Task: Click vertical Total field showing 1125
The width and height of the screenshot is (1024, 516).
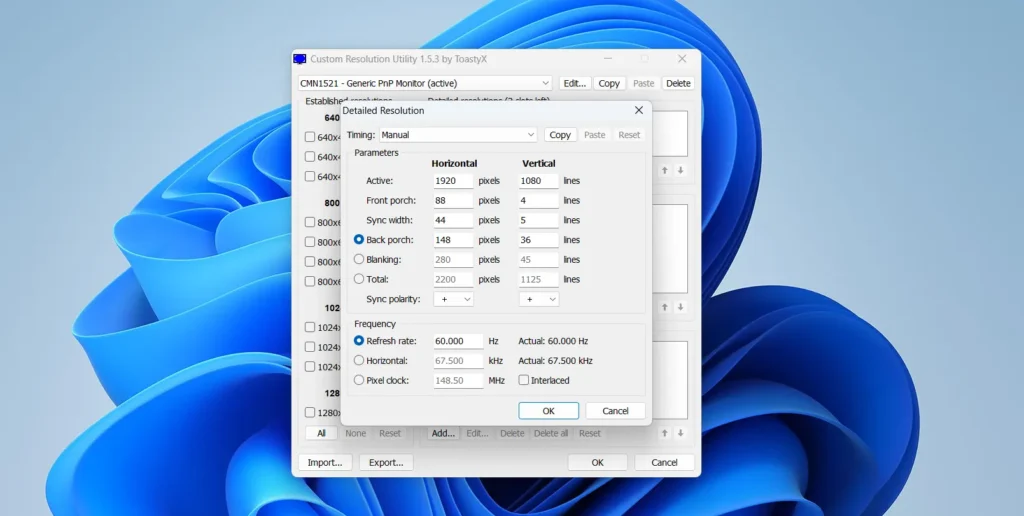Action: point(539,279)
